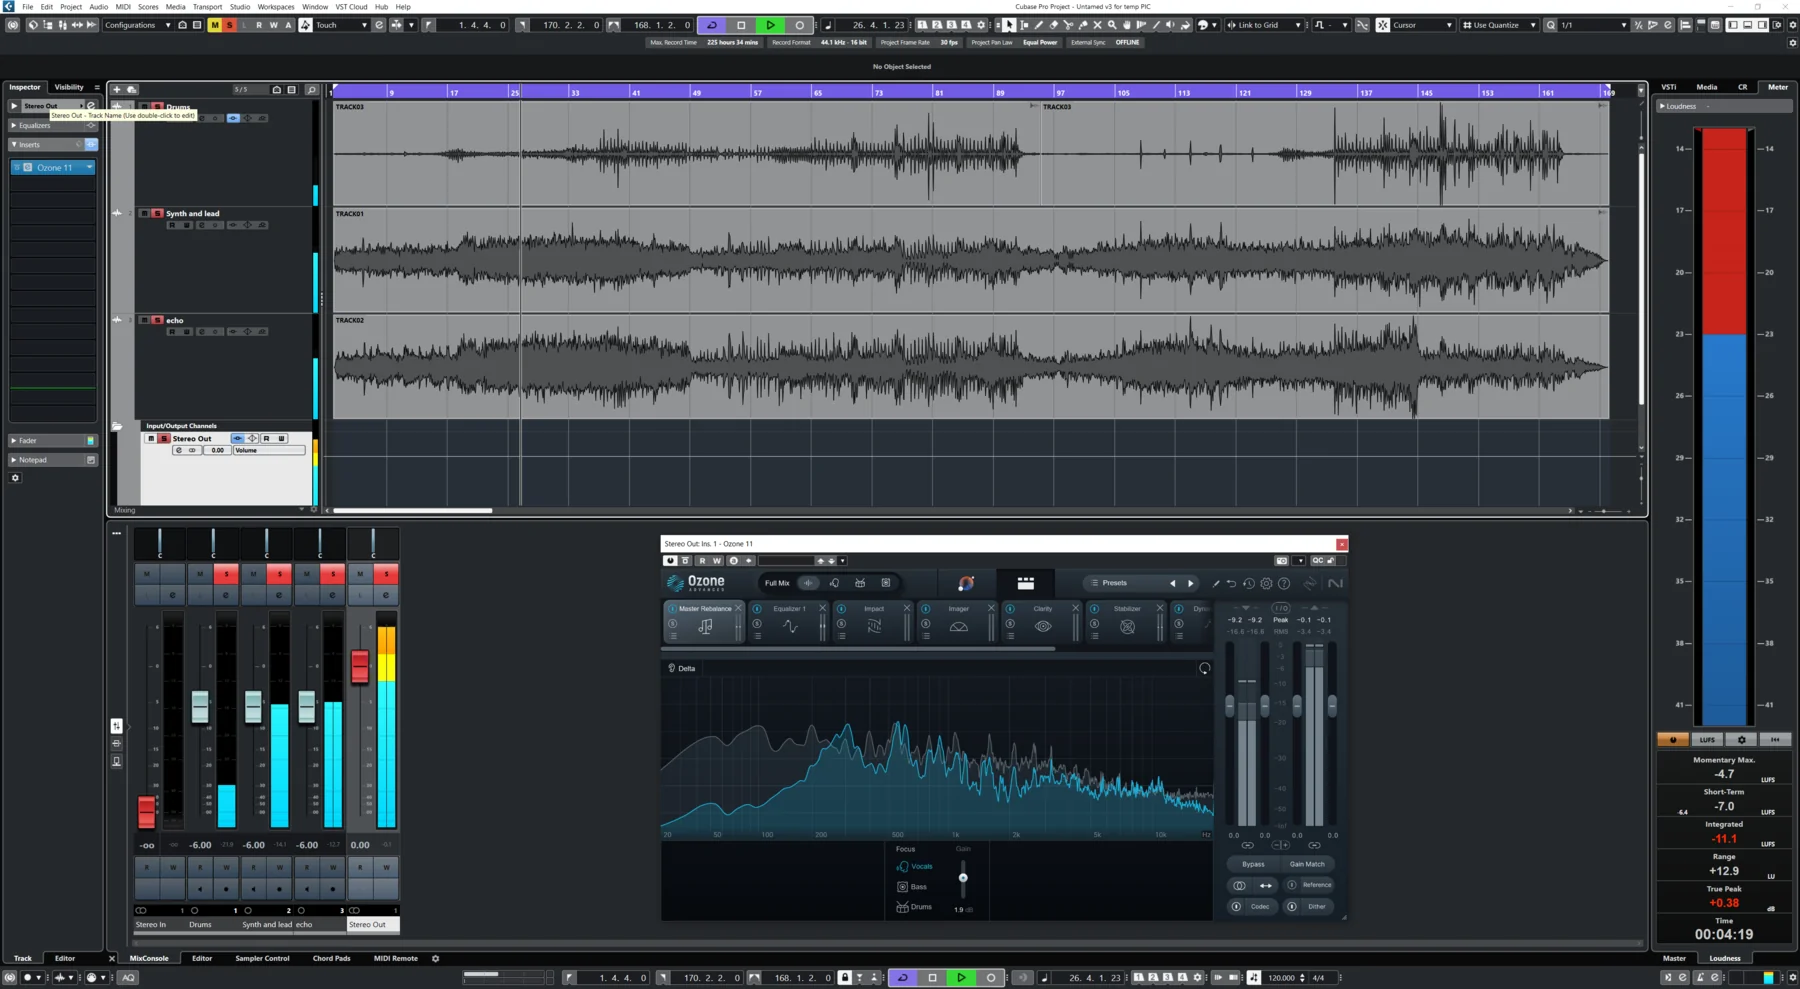Click Record in the top transport
Image resolution: width=1800 pixels, height=989 pixels.
click(799, 25)
